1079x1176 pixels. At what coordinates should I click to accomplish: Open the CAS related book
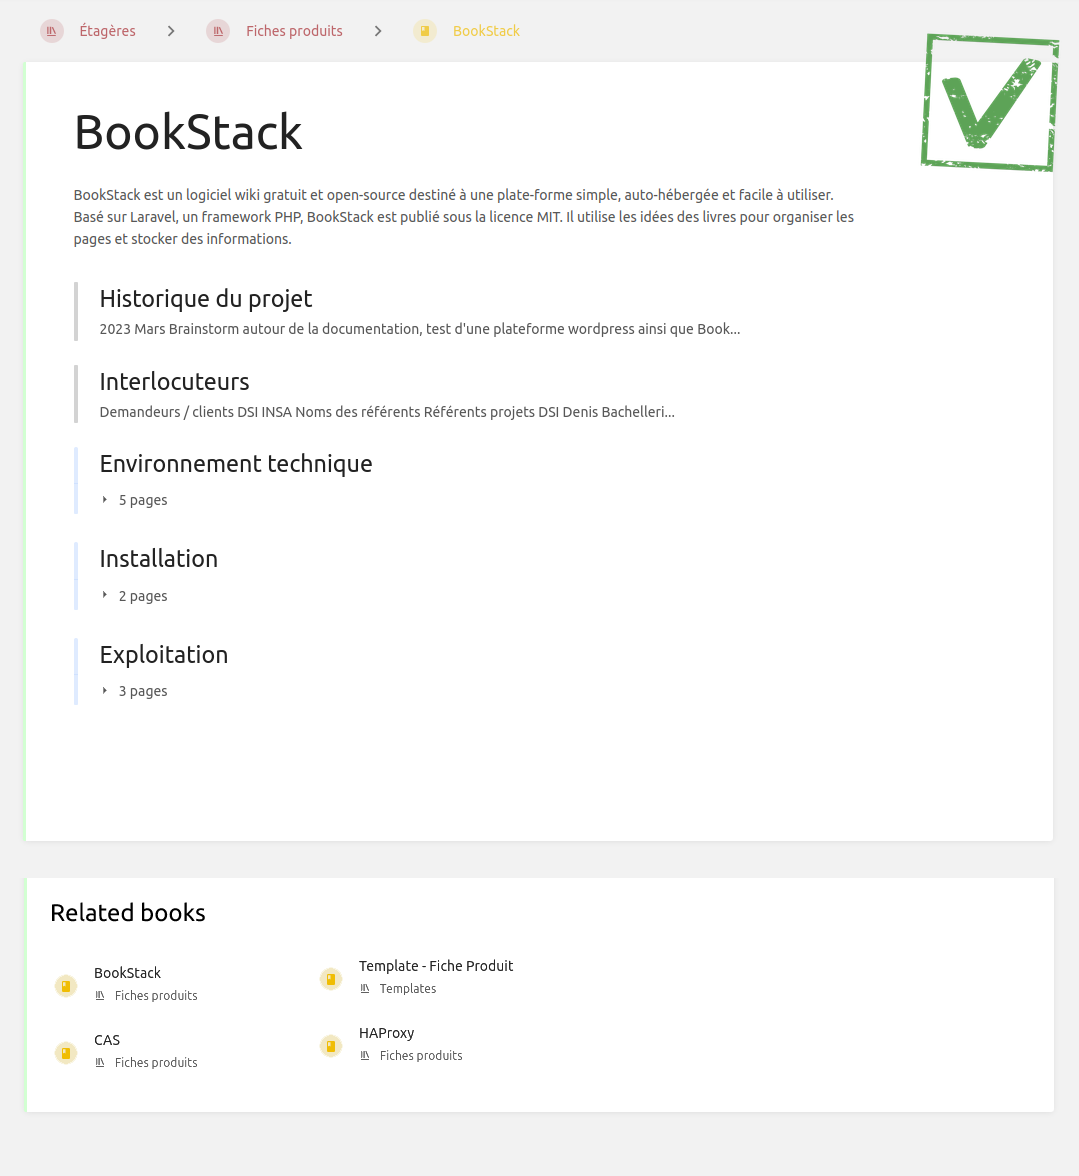click(107, 1040)
